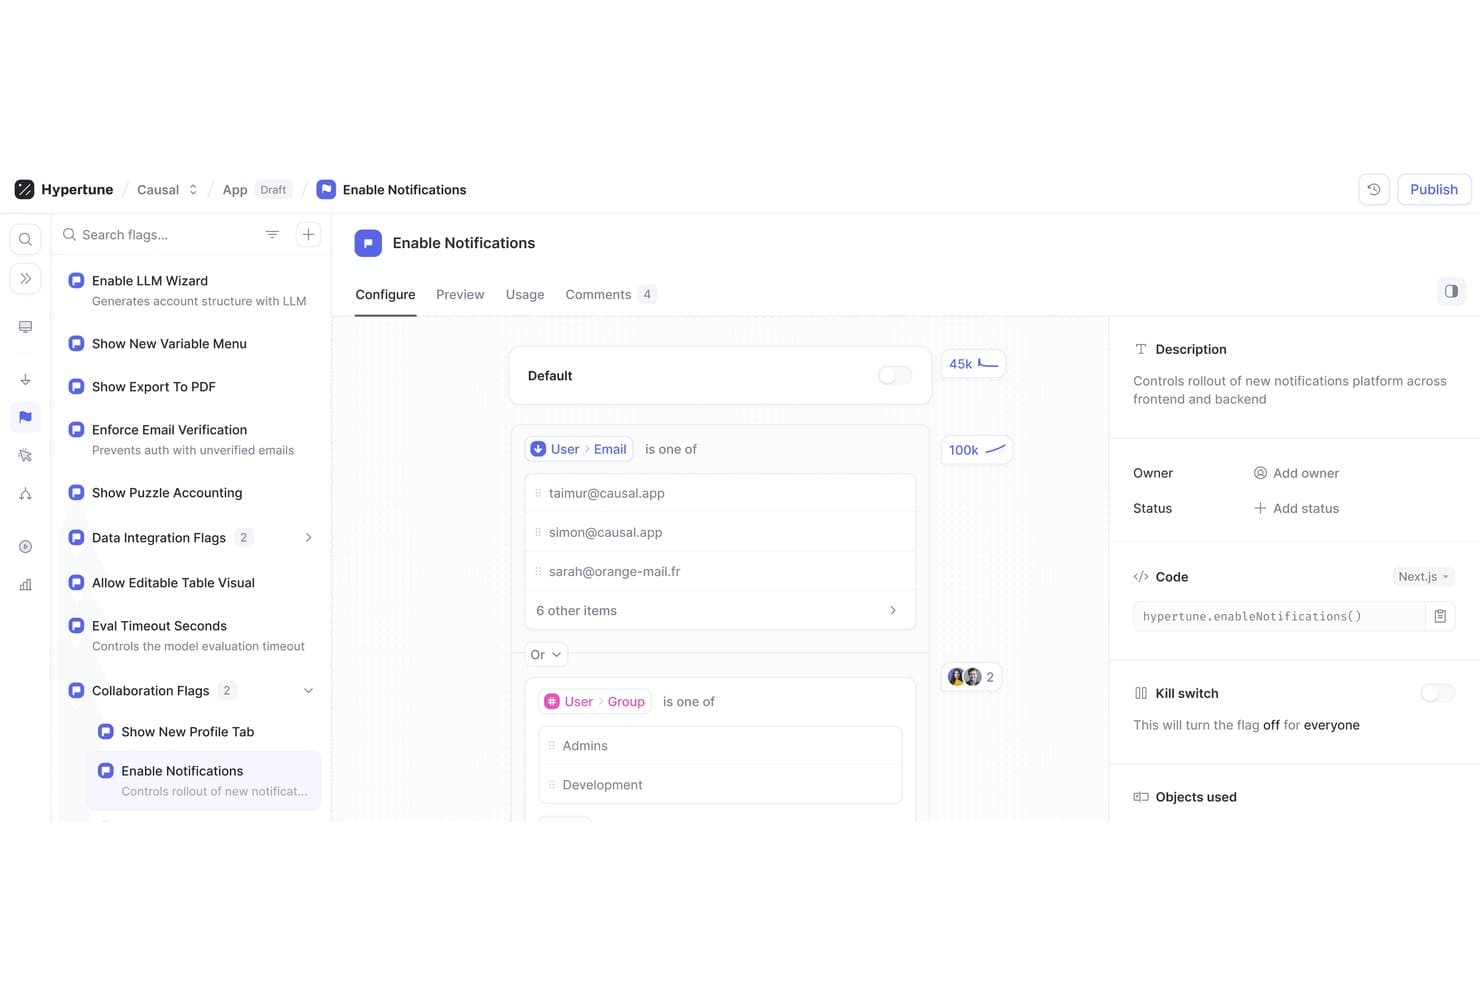Open the Next.js code language dropdown
1480x987 pixels.
pos(1423,577)
